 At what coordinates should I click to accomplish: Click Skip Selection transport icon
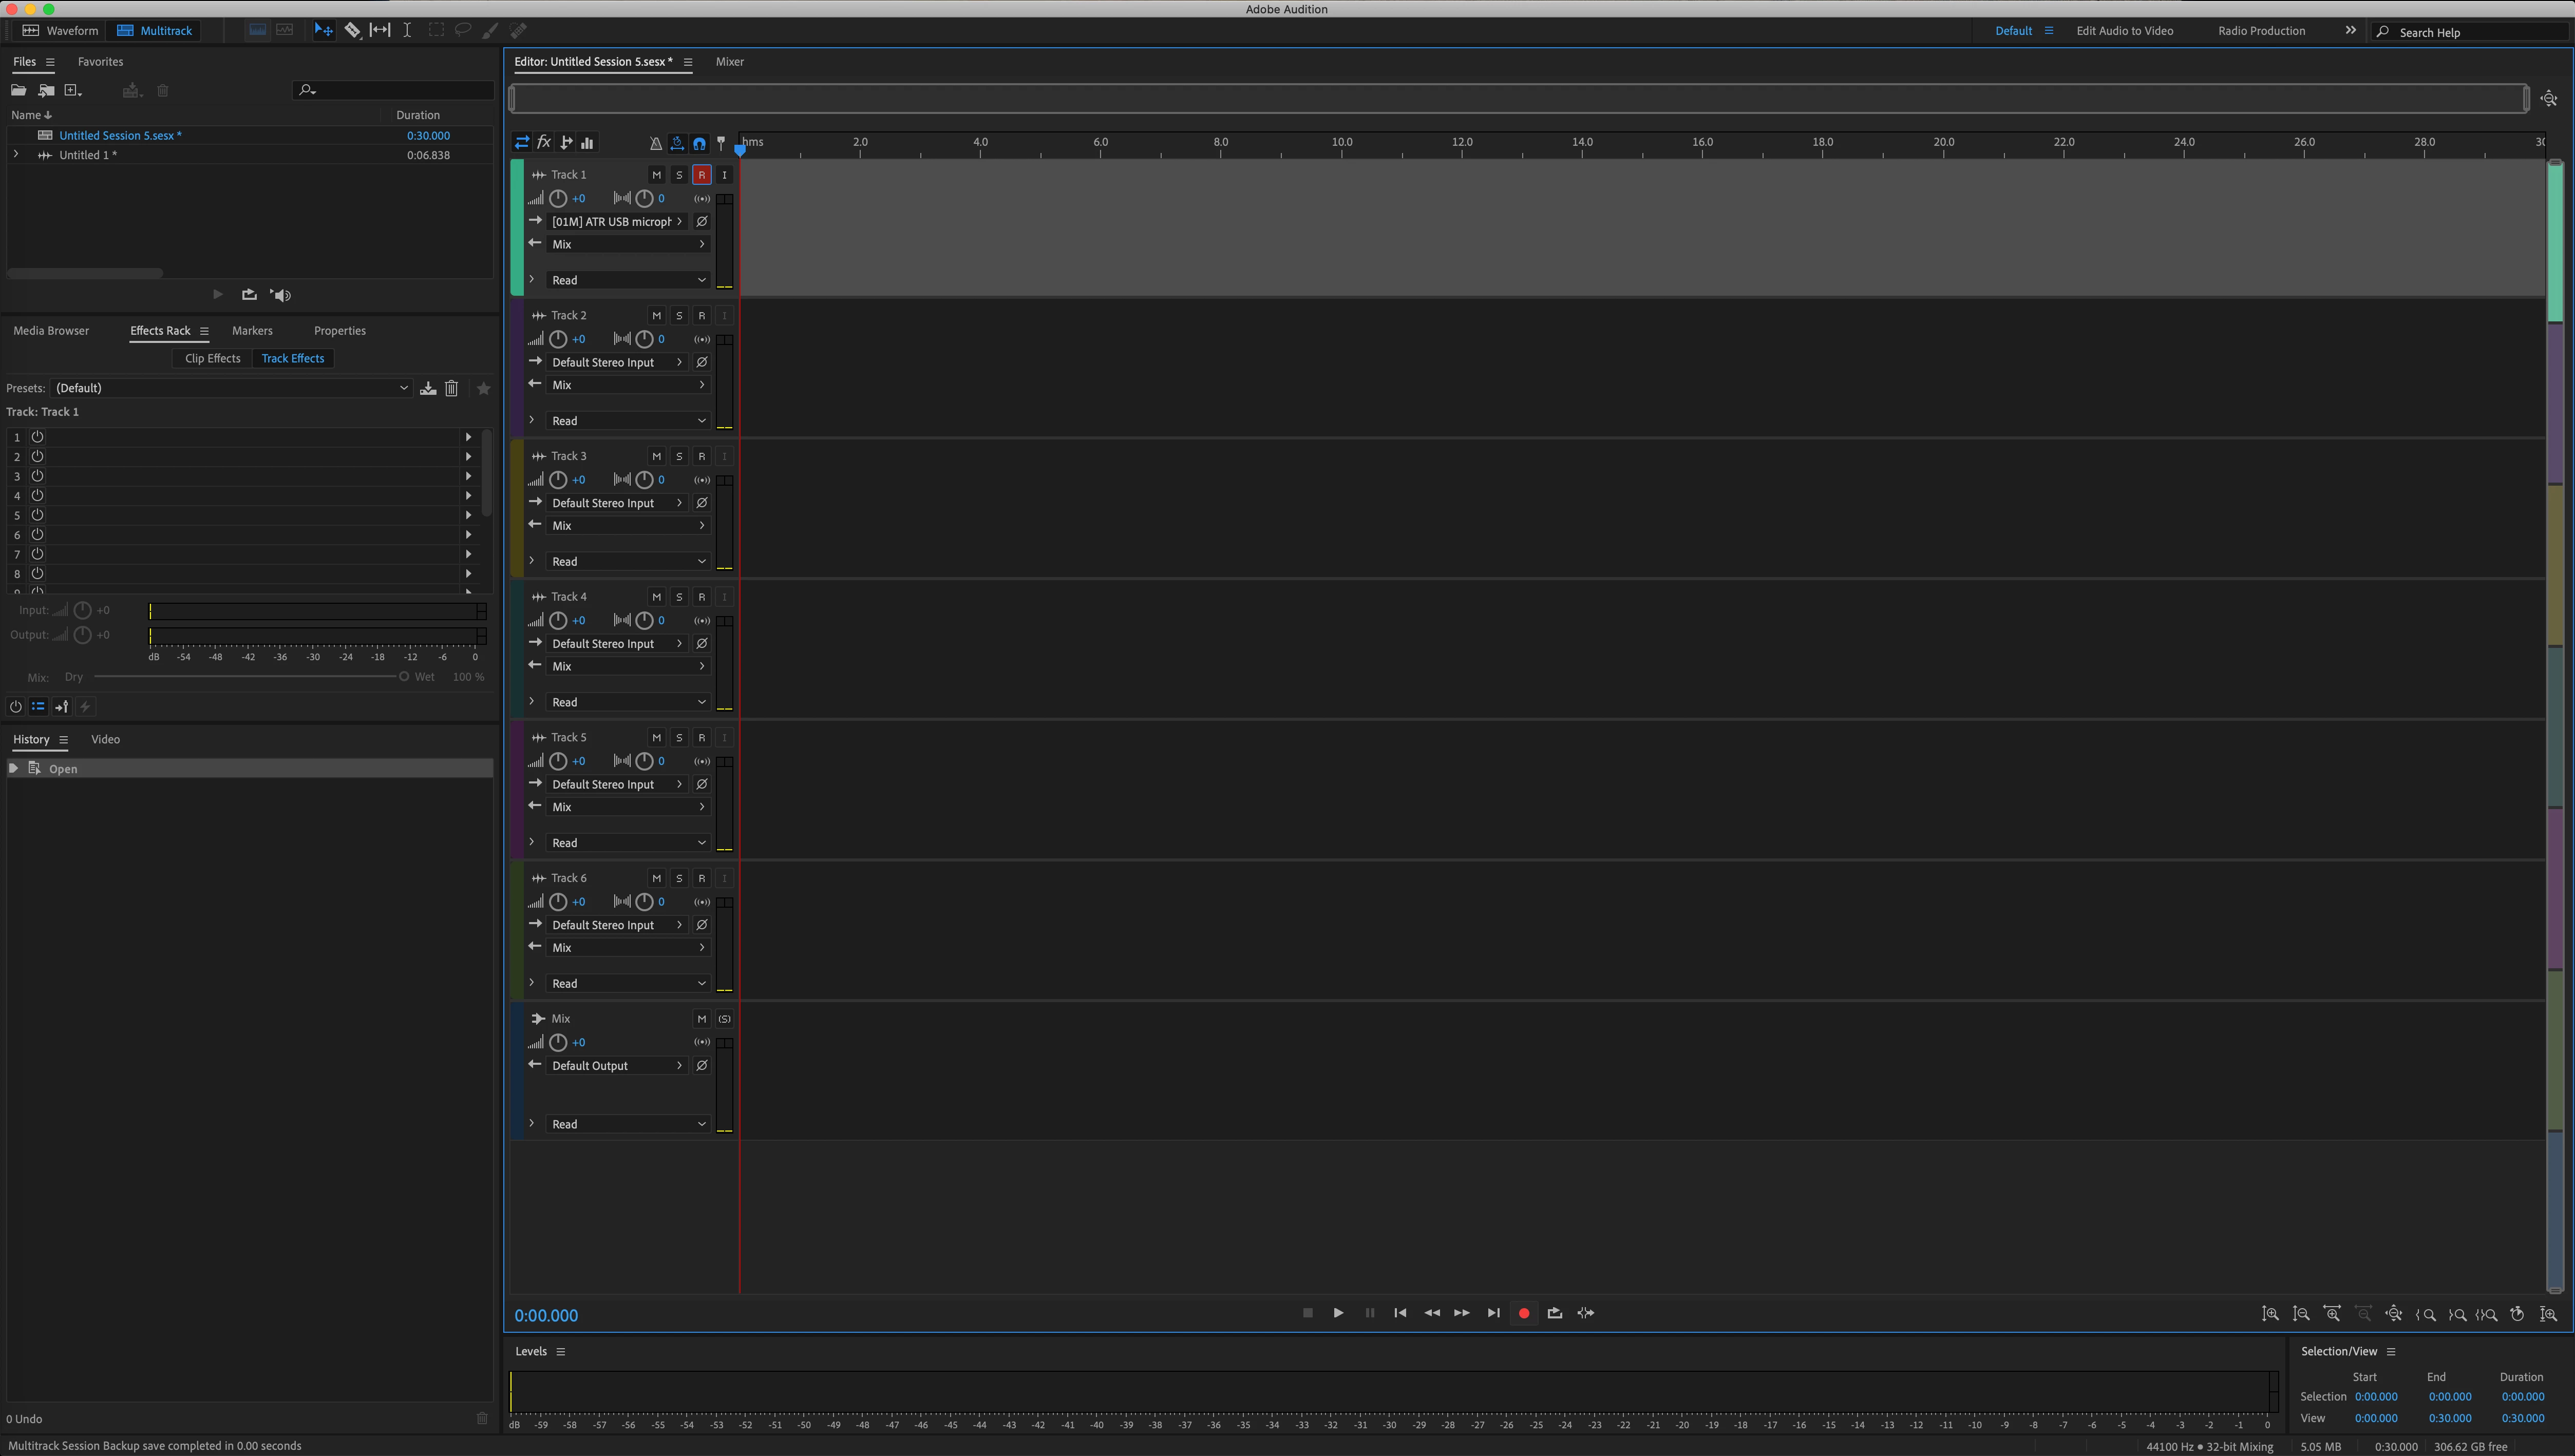1586,1313
